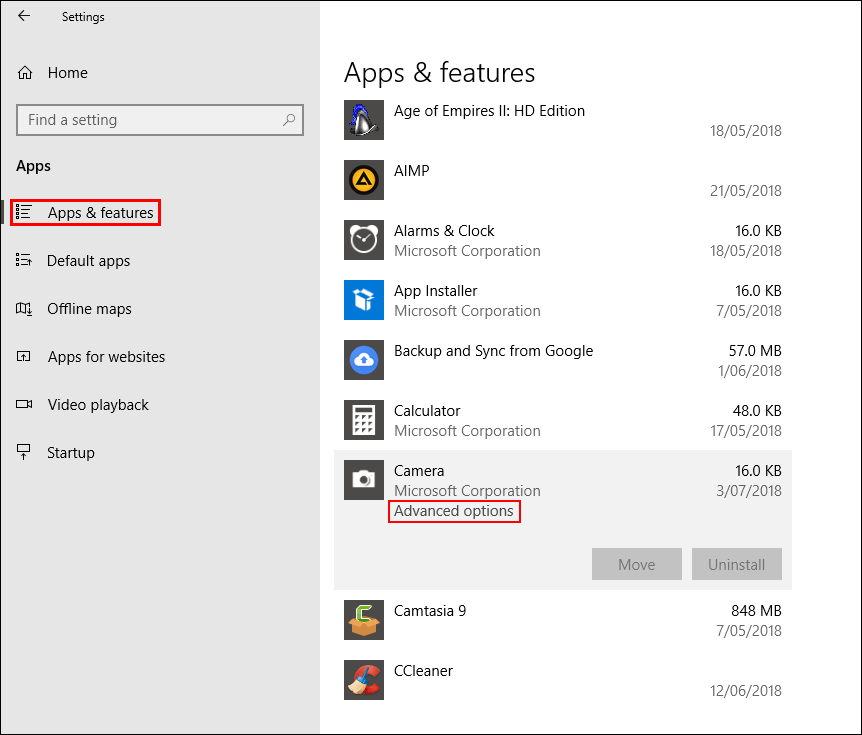Click the Apps for websites icon
This screenshot has width=862, height=735.
(x=24, y=356)
